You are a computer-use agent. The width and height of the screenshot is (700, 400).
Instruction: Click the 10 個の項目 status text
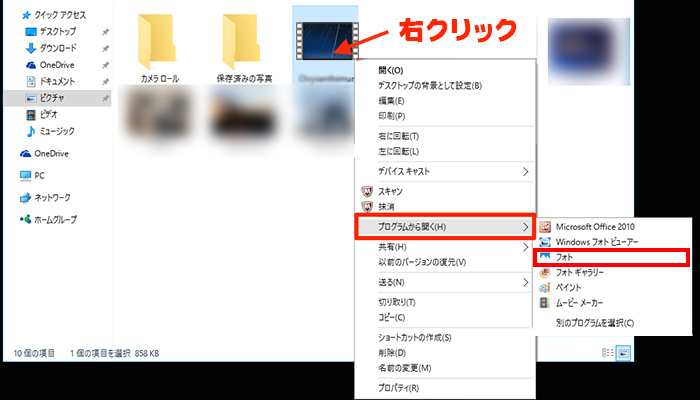coord(34,354)
